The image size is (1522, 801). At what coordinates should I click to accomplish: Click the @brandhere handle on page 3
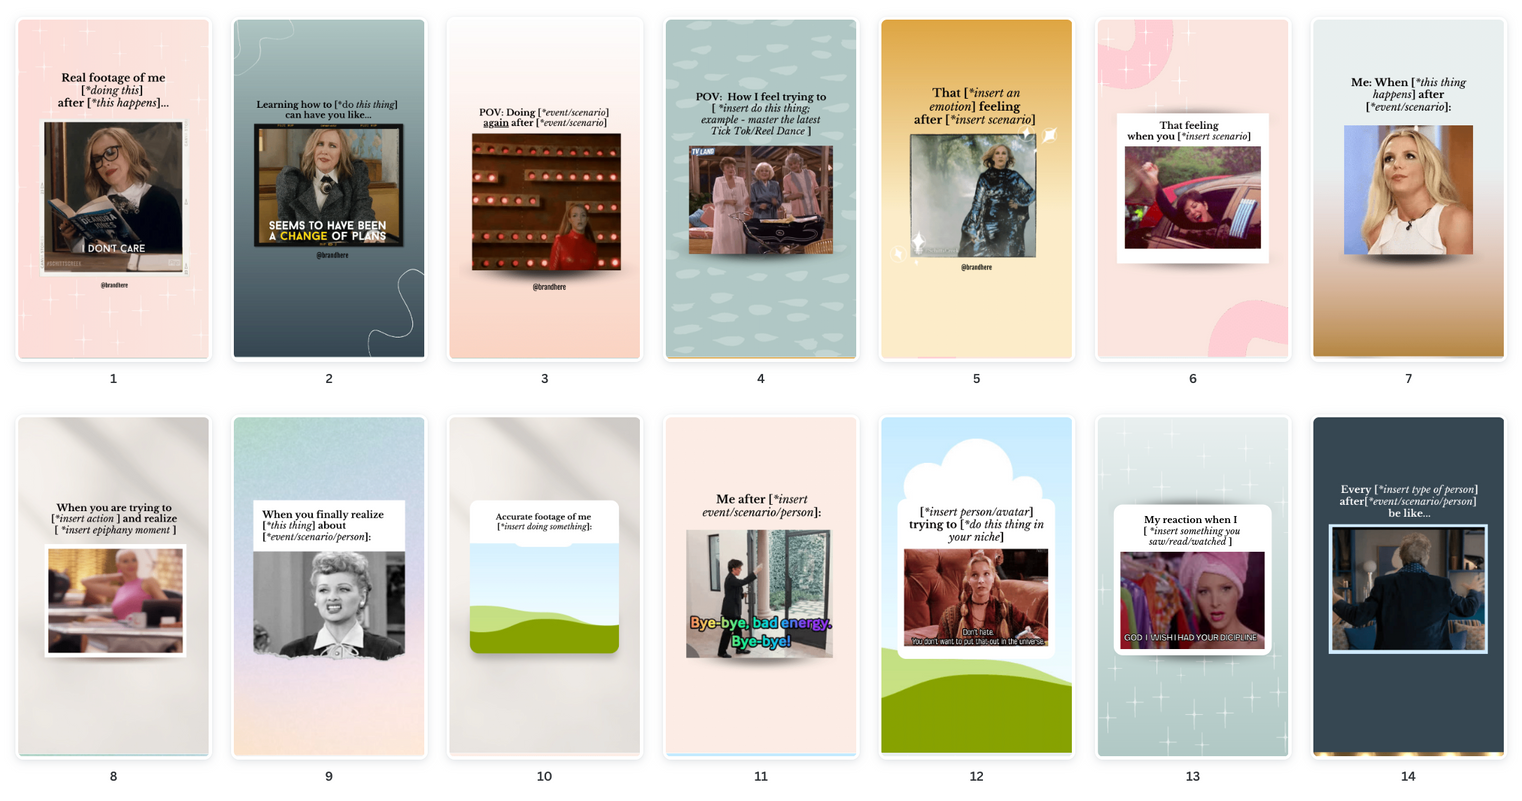tap(549, 287)
